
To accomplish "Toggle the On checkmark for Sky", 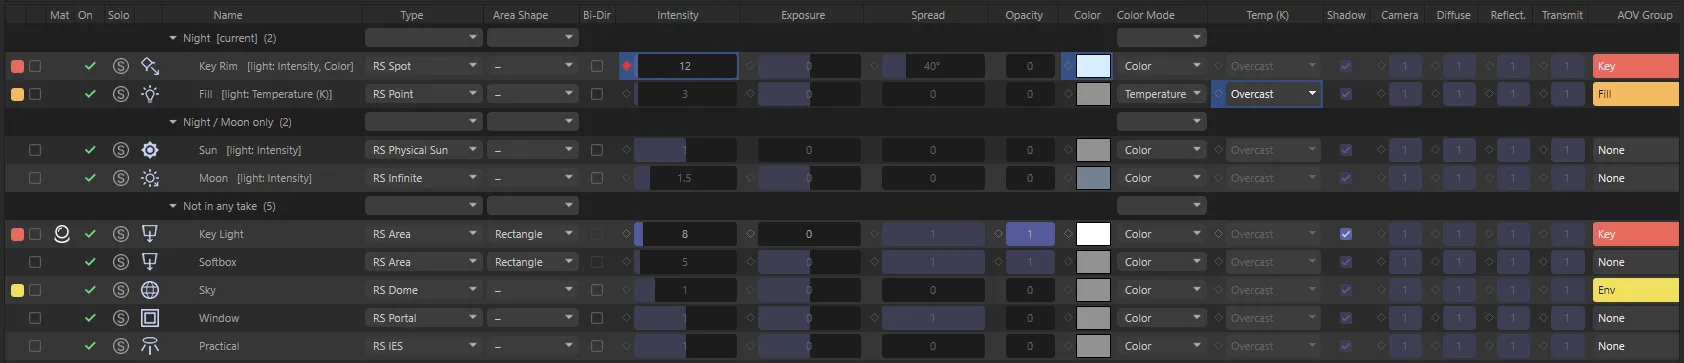I will coord(90,290).
